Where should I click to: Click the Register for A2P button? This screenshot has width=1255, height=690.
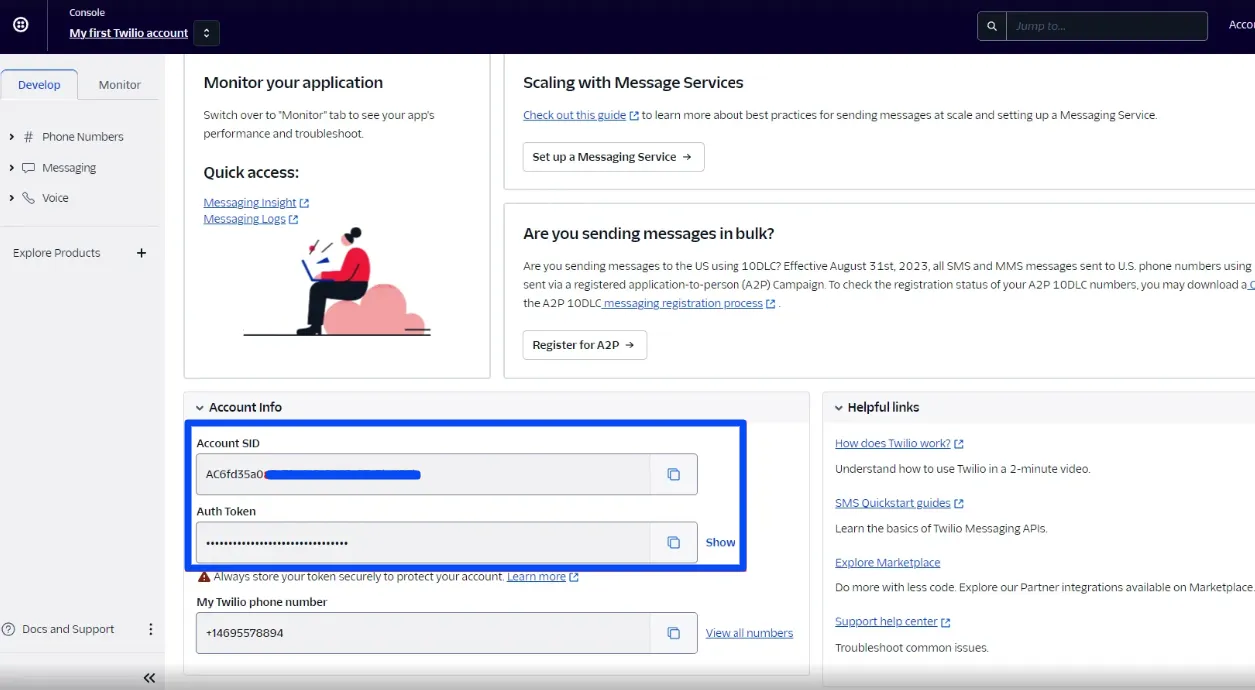tap(584, 345)
